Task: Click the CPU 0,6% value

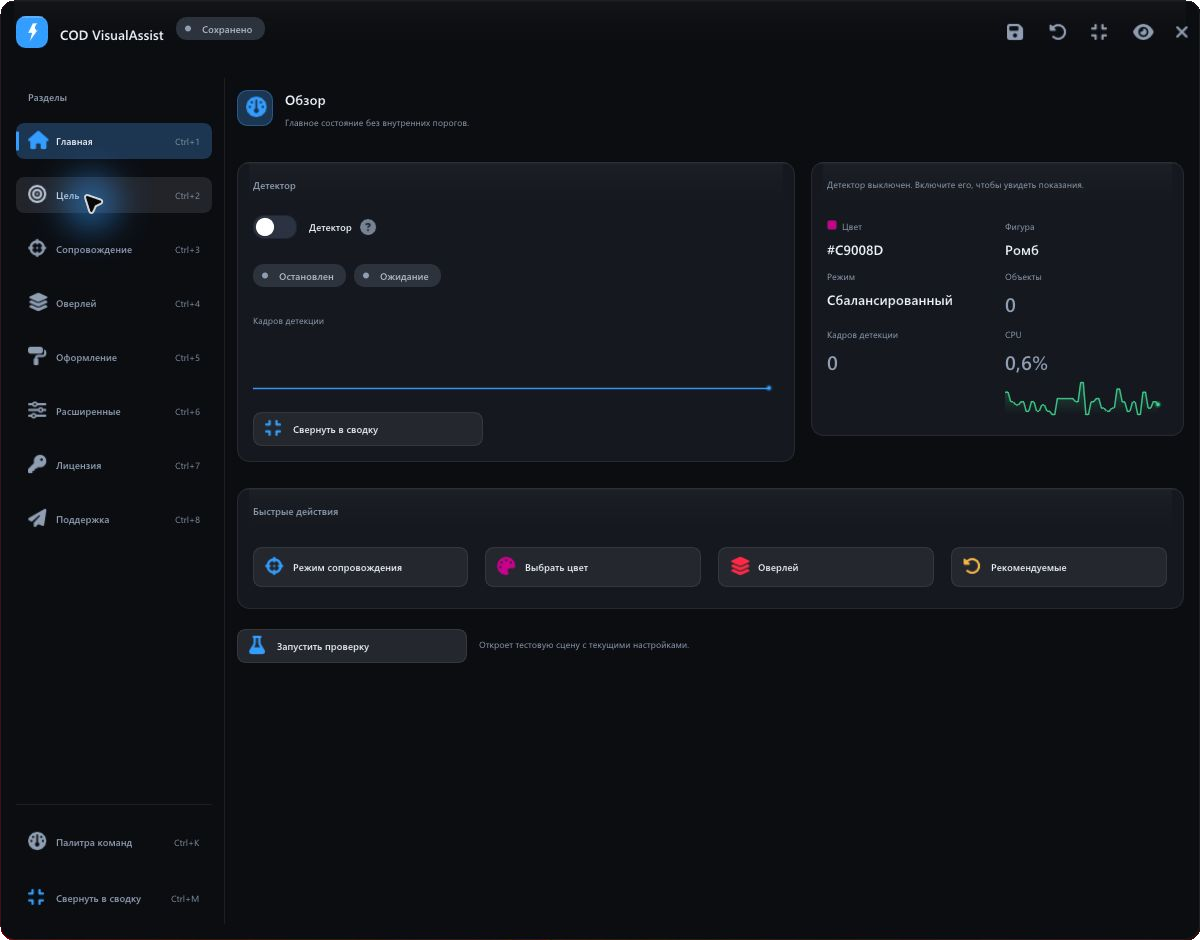Action: (x=1026, y=364)
